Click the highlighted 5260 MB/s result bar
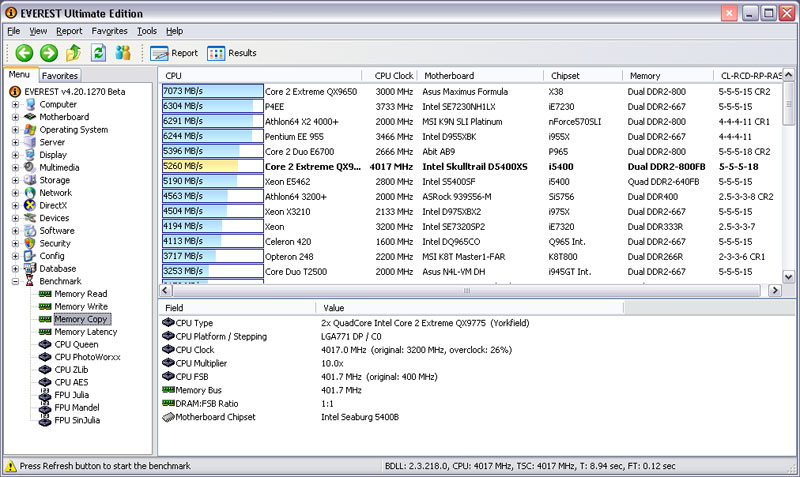The height and width of the screenshot is (477, 800). (213, 166)
